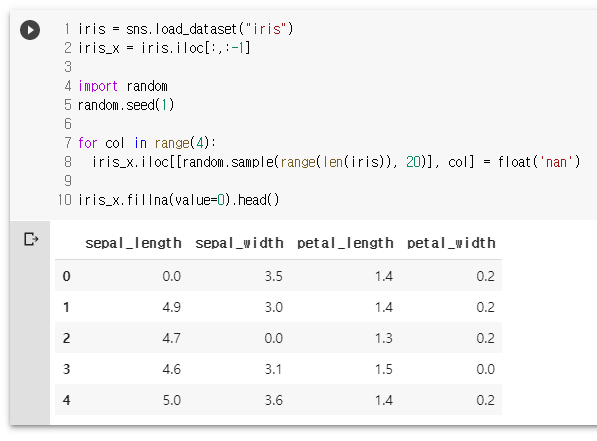
Task: Place cursor on line 1 with sns.load_dataset
Action: click(x=185, y=29)
